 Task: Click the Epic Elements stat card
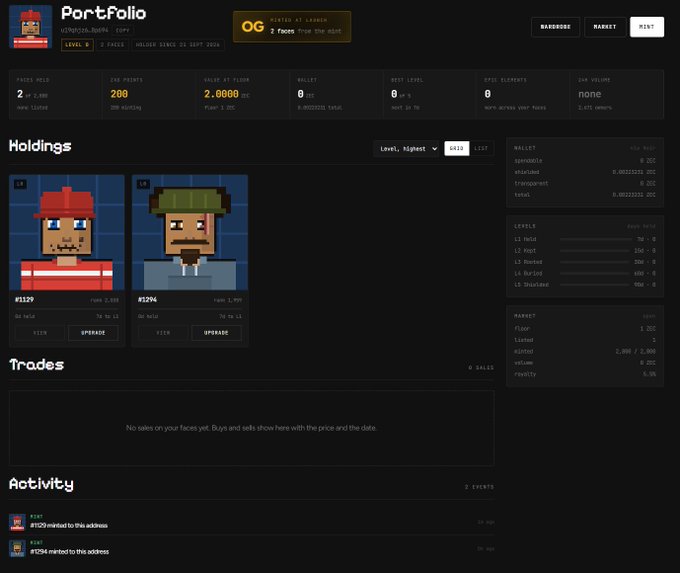(x=523, y=94)
